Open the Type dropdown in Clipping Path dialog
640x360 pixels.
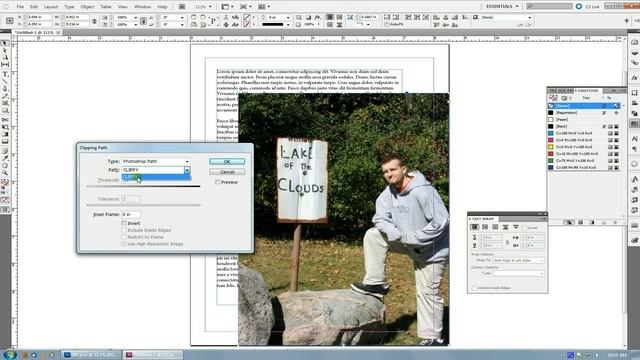pos(156,161)
